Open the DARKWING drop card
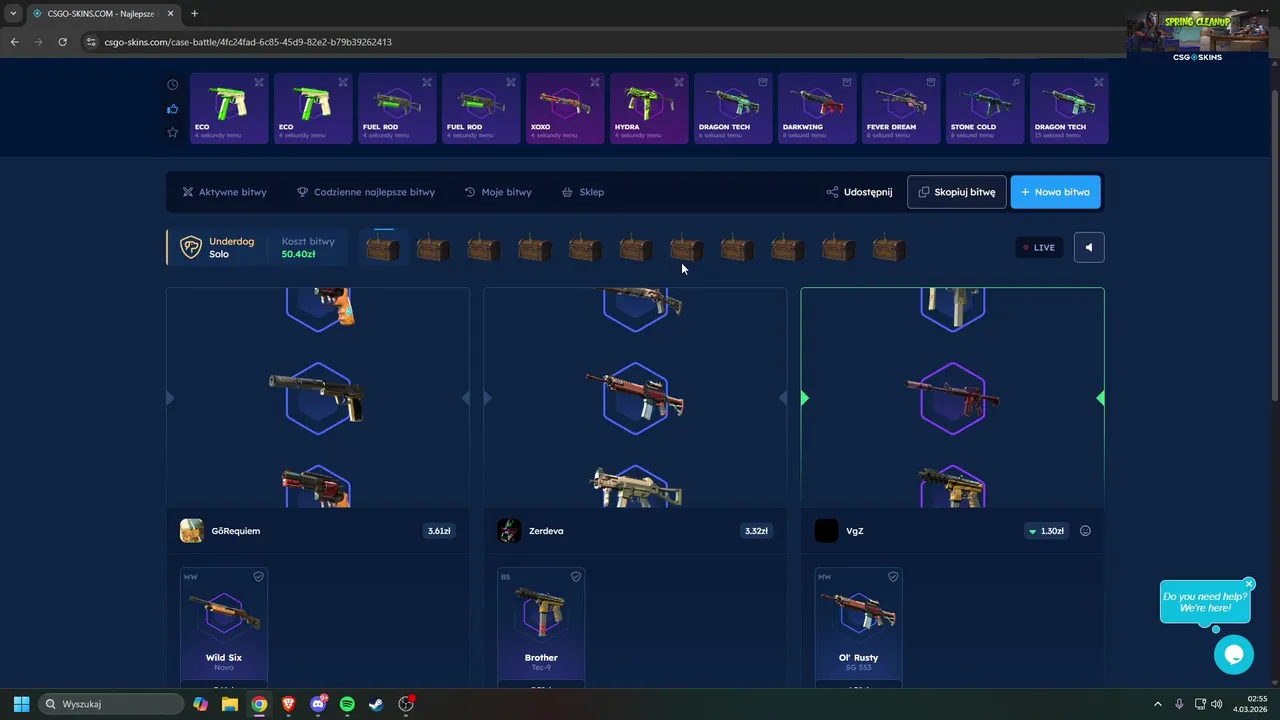 [x=817, y=108]
